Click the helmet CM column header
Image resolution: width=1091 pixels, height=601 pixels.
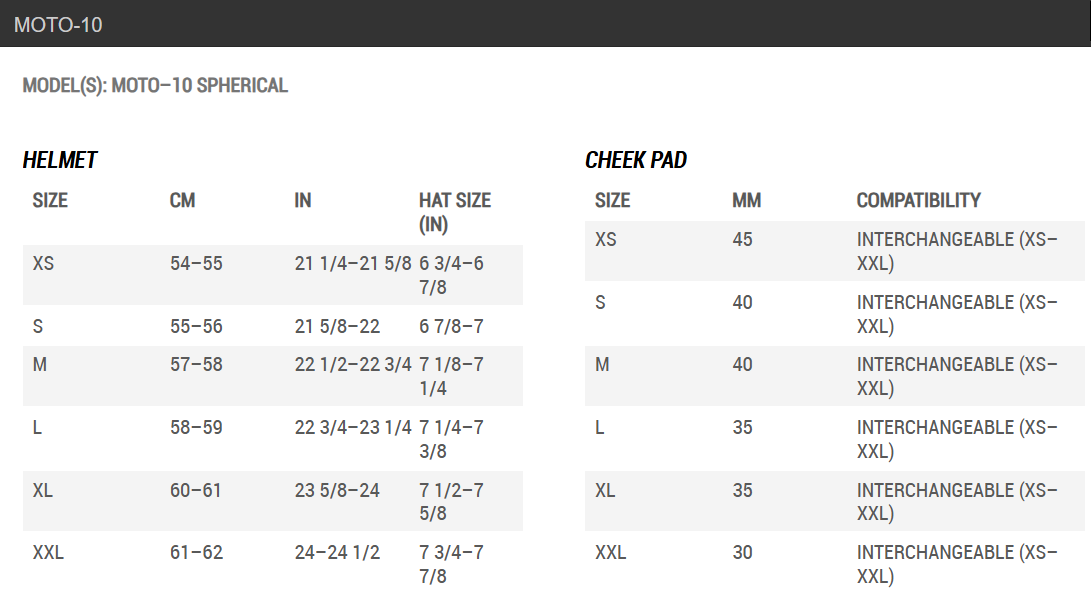(x=182, y=201)
